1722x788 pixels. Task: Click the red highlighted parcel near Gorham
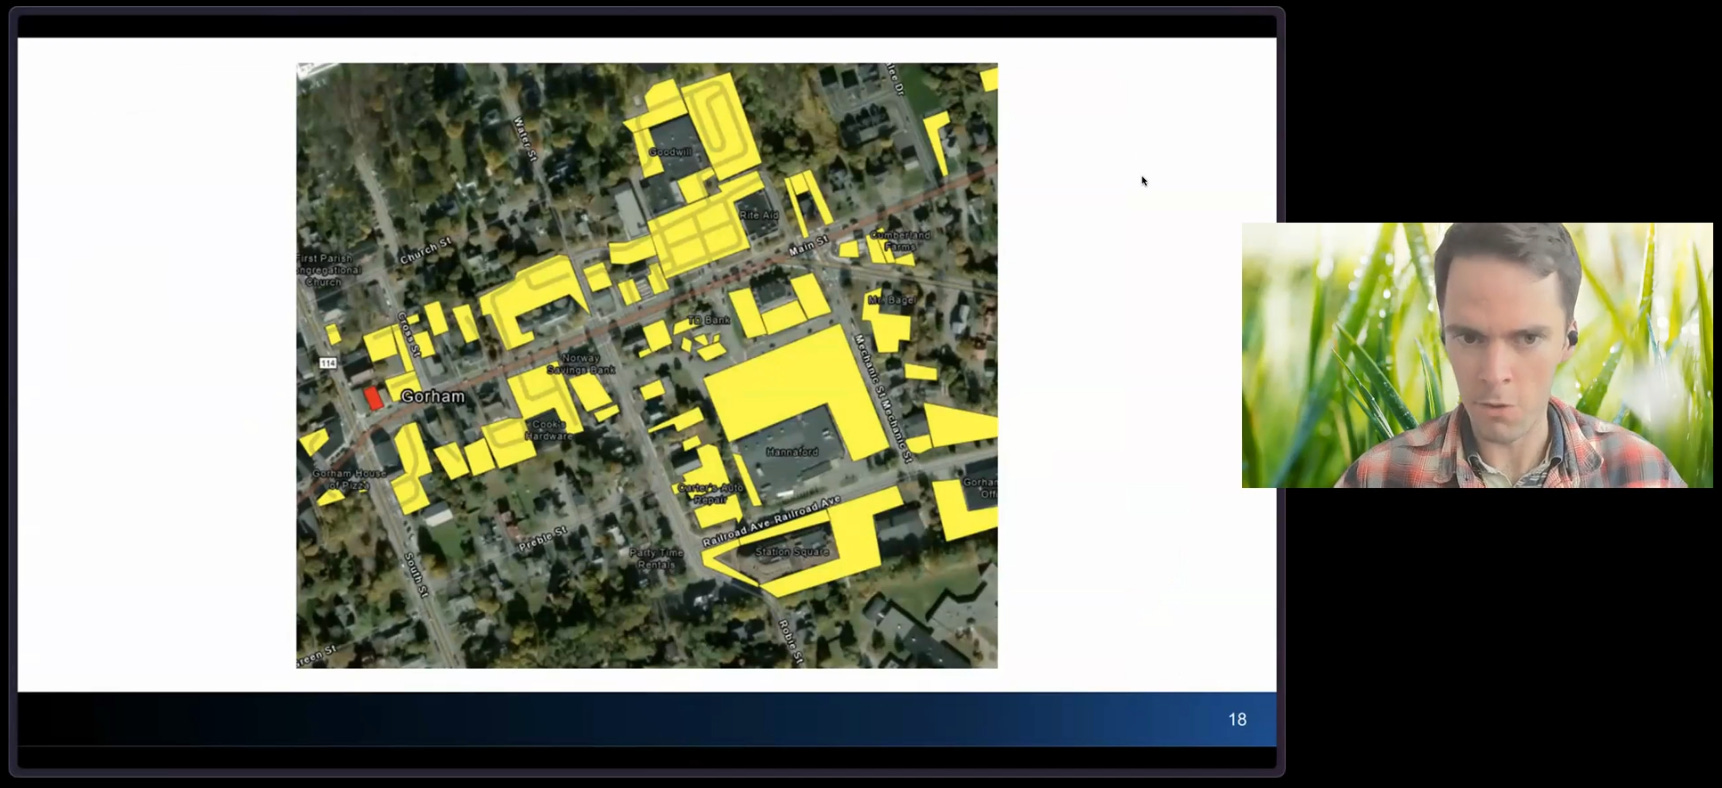point(374,398)
